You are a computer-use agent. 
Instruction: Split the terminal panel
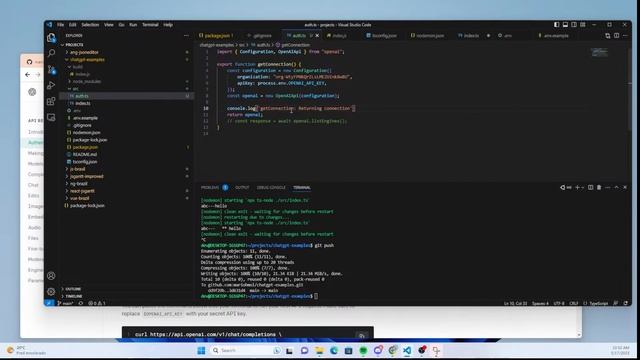(x=591, y=187)
